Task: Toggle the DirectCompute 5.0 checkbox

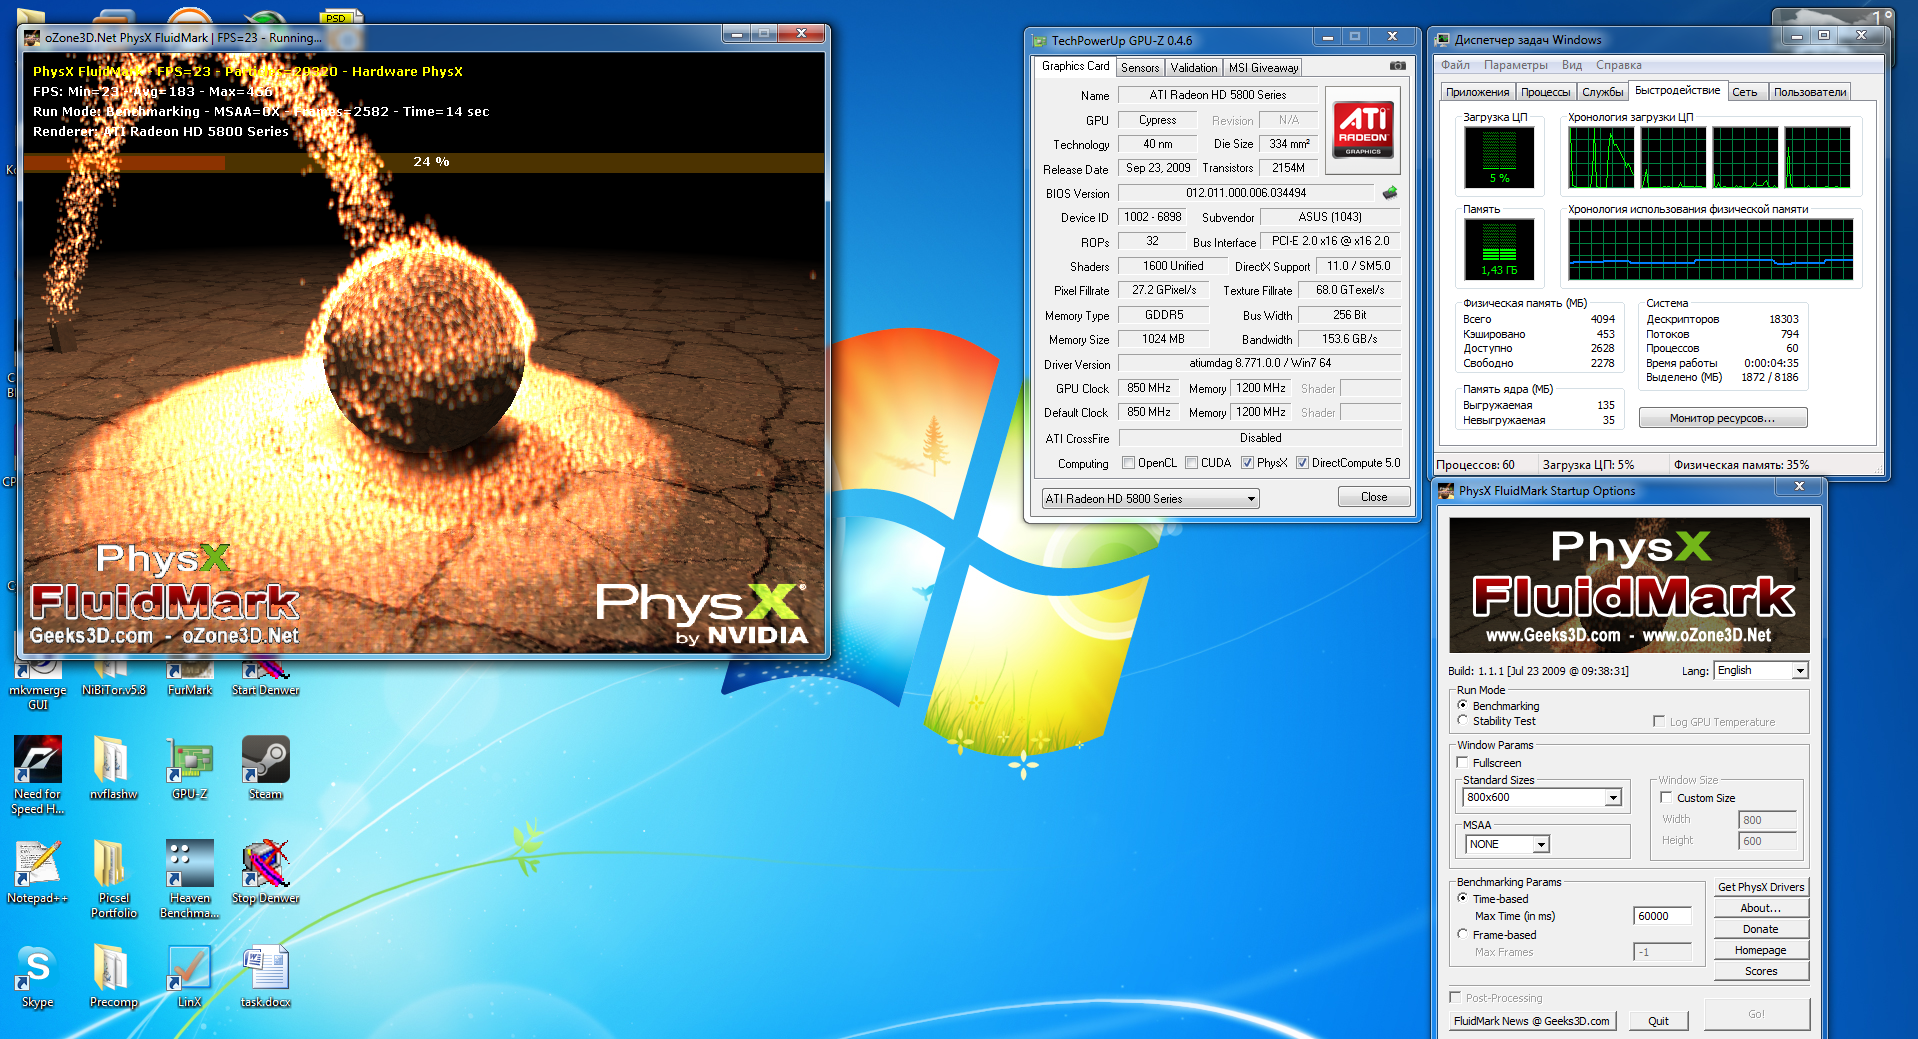Action: 1303,463
